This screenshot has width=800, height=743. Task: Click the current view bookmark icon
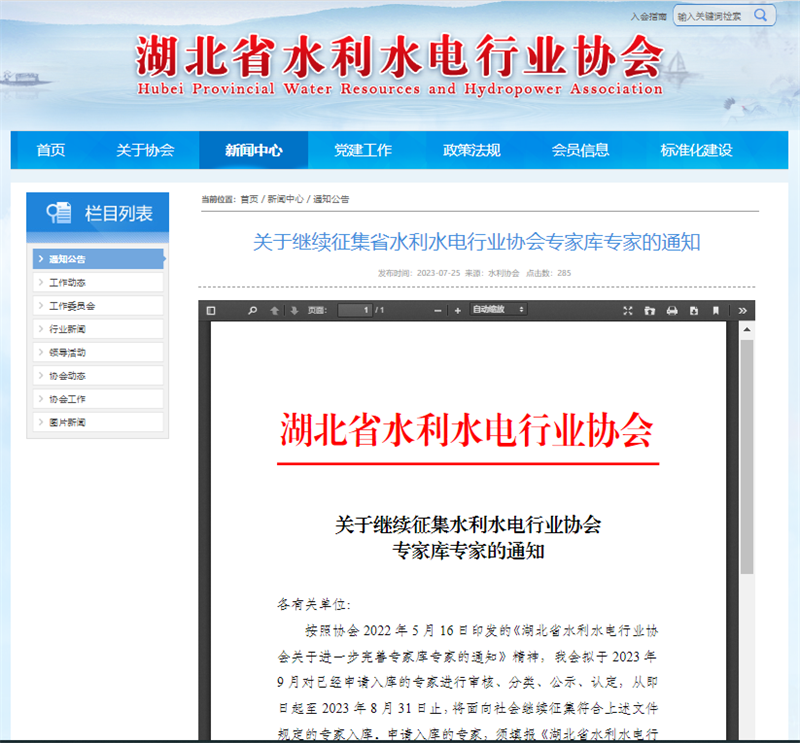click(716, 310)
